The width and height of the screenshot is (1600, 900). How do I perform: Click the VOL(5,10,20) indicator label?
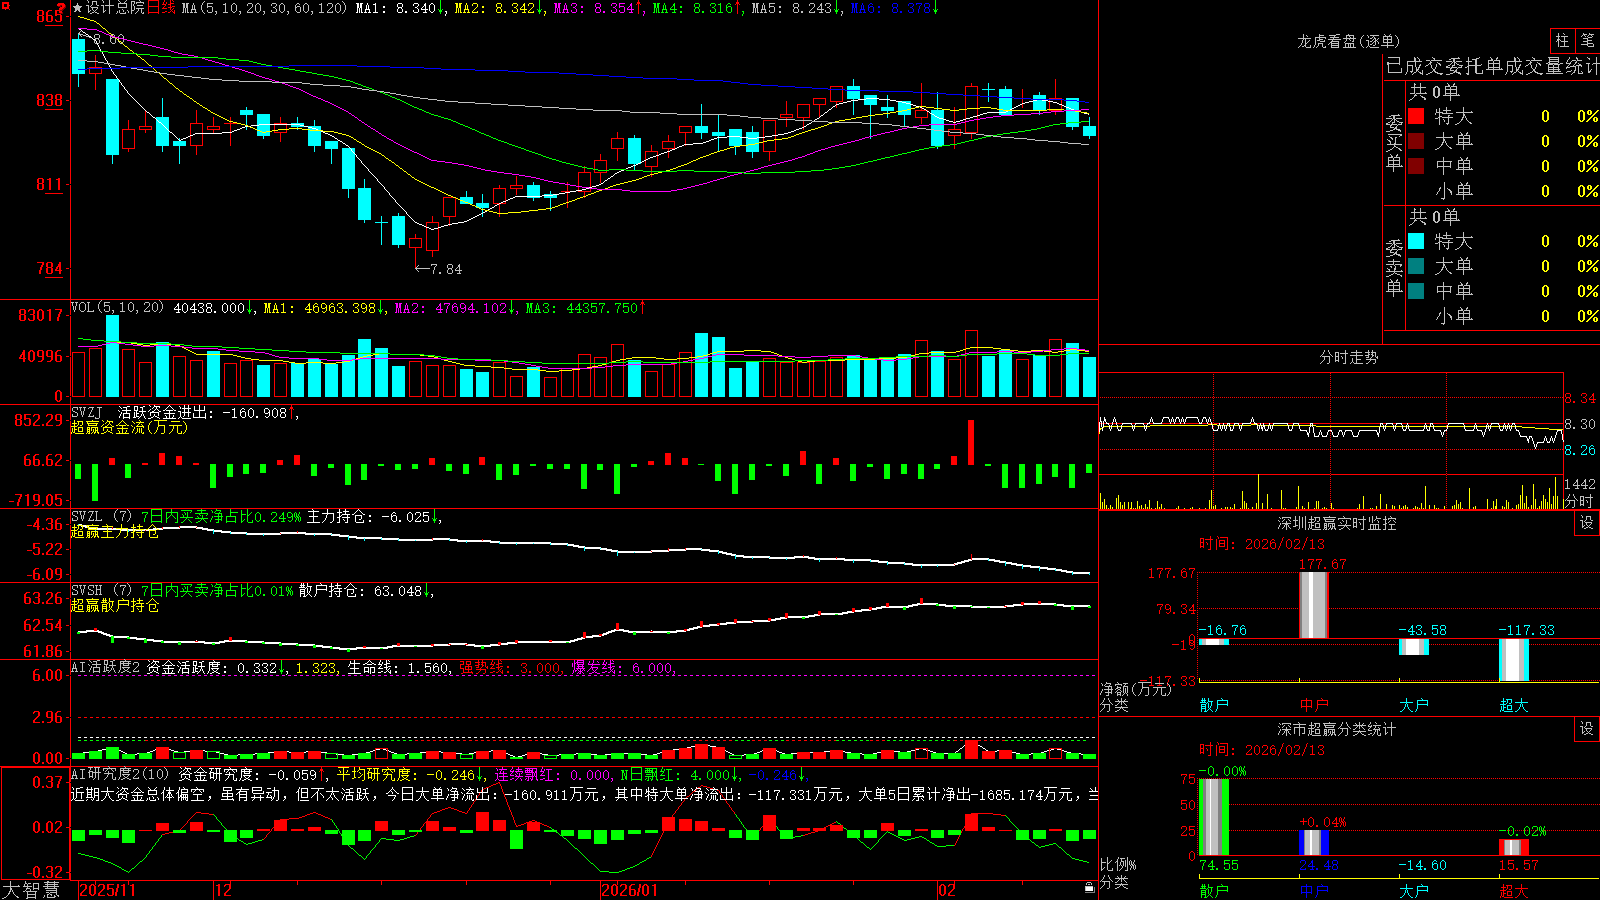(x=117, y=308)
